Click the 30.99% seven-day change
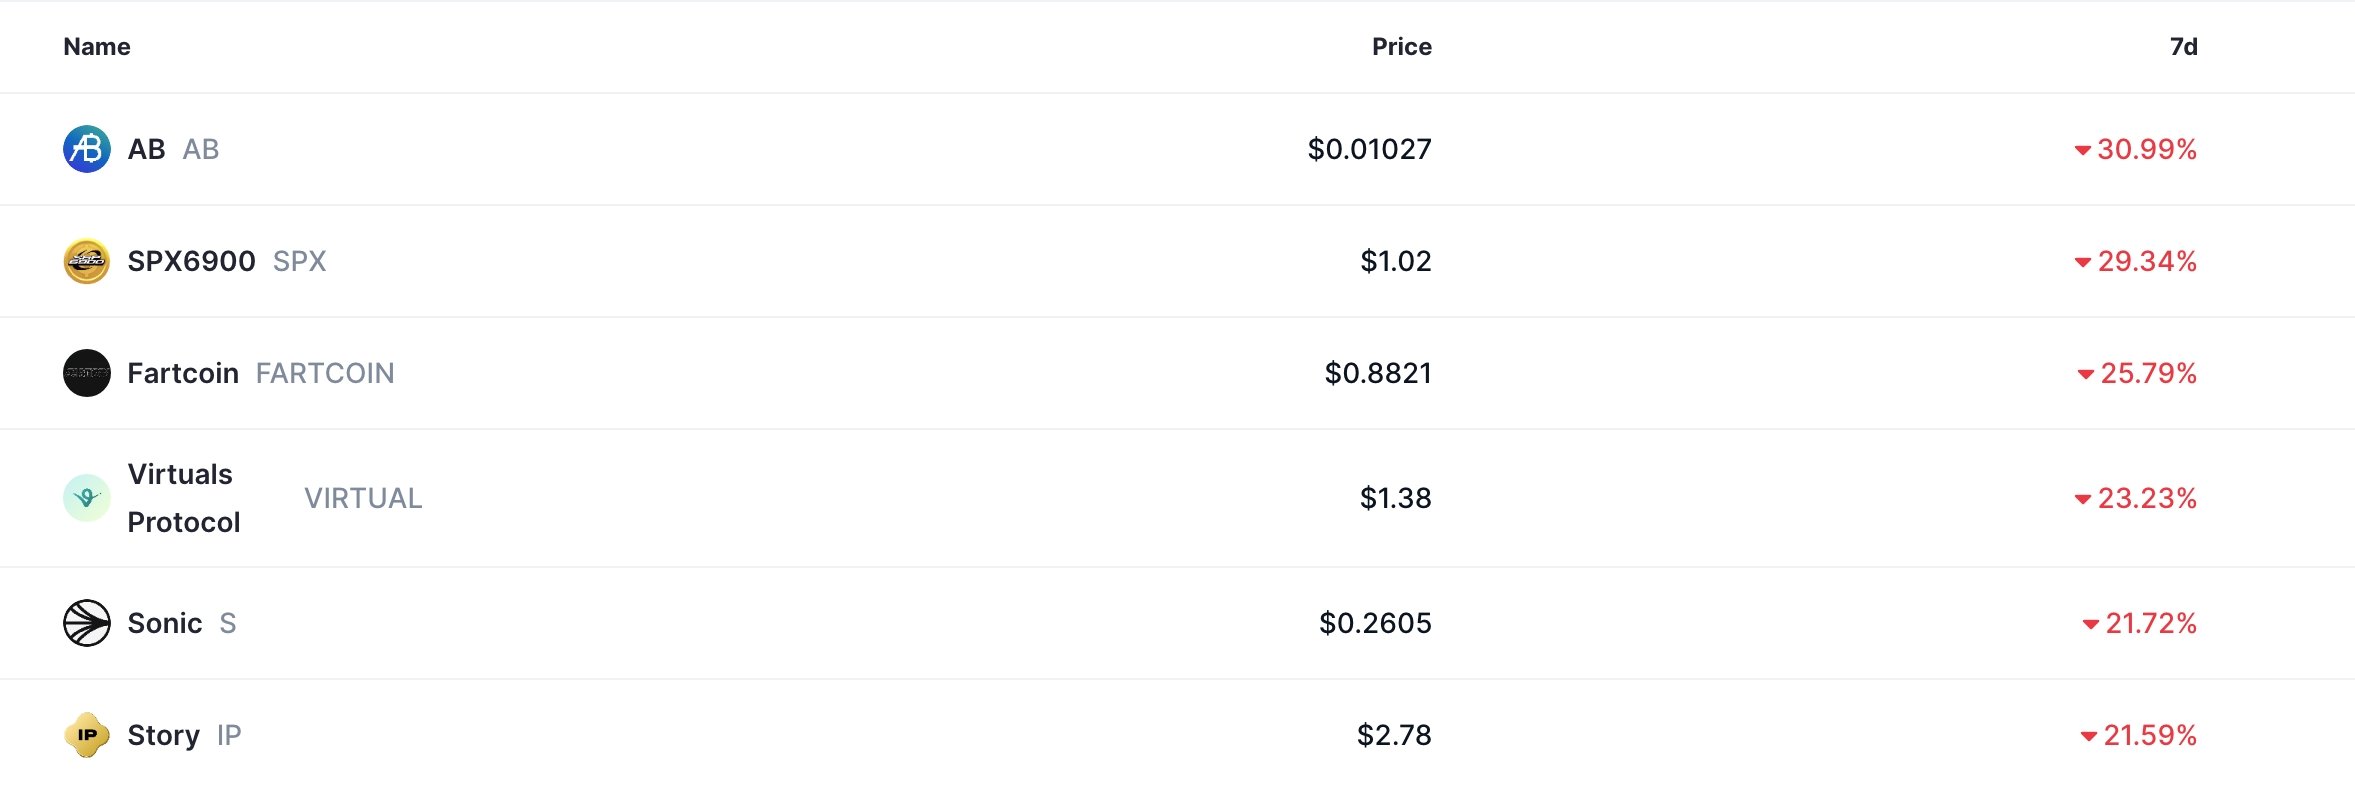Viewport: 2355px width, 788px height. click(2146, 149)
